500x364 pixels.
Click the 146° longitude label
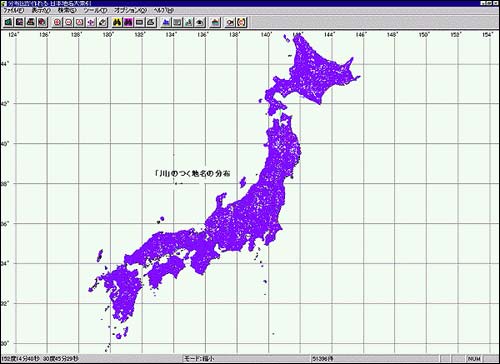(361, 34)
